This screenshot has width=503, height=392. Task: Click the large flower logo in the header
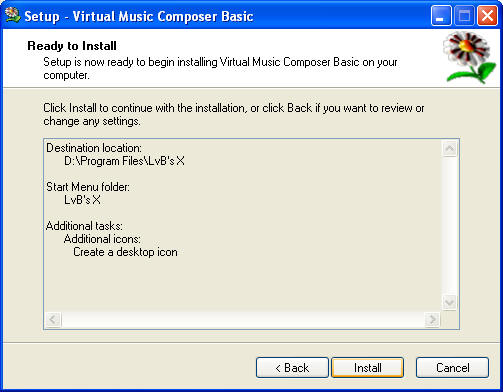click(x=469, y=57)
